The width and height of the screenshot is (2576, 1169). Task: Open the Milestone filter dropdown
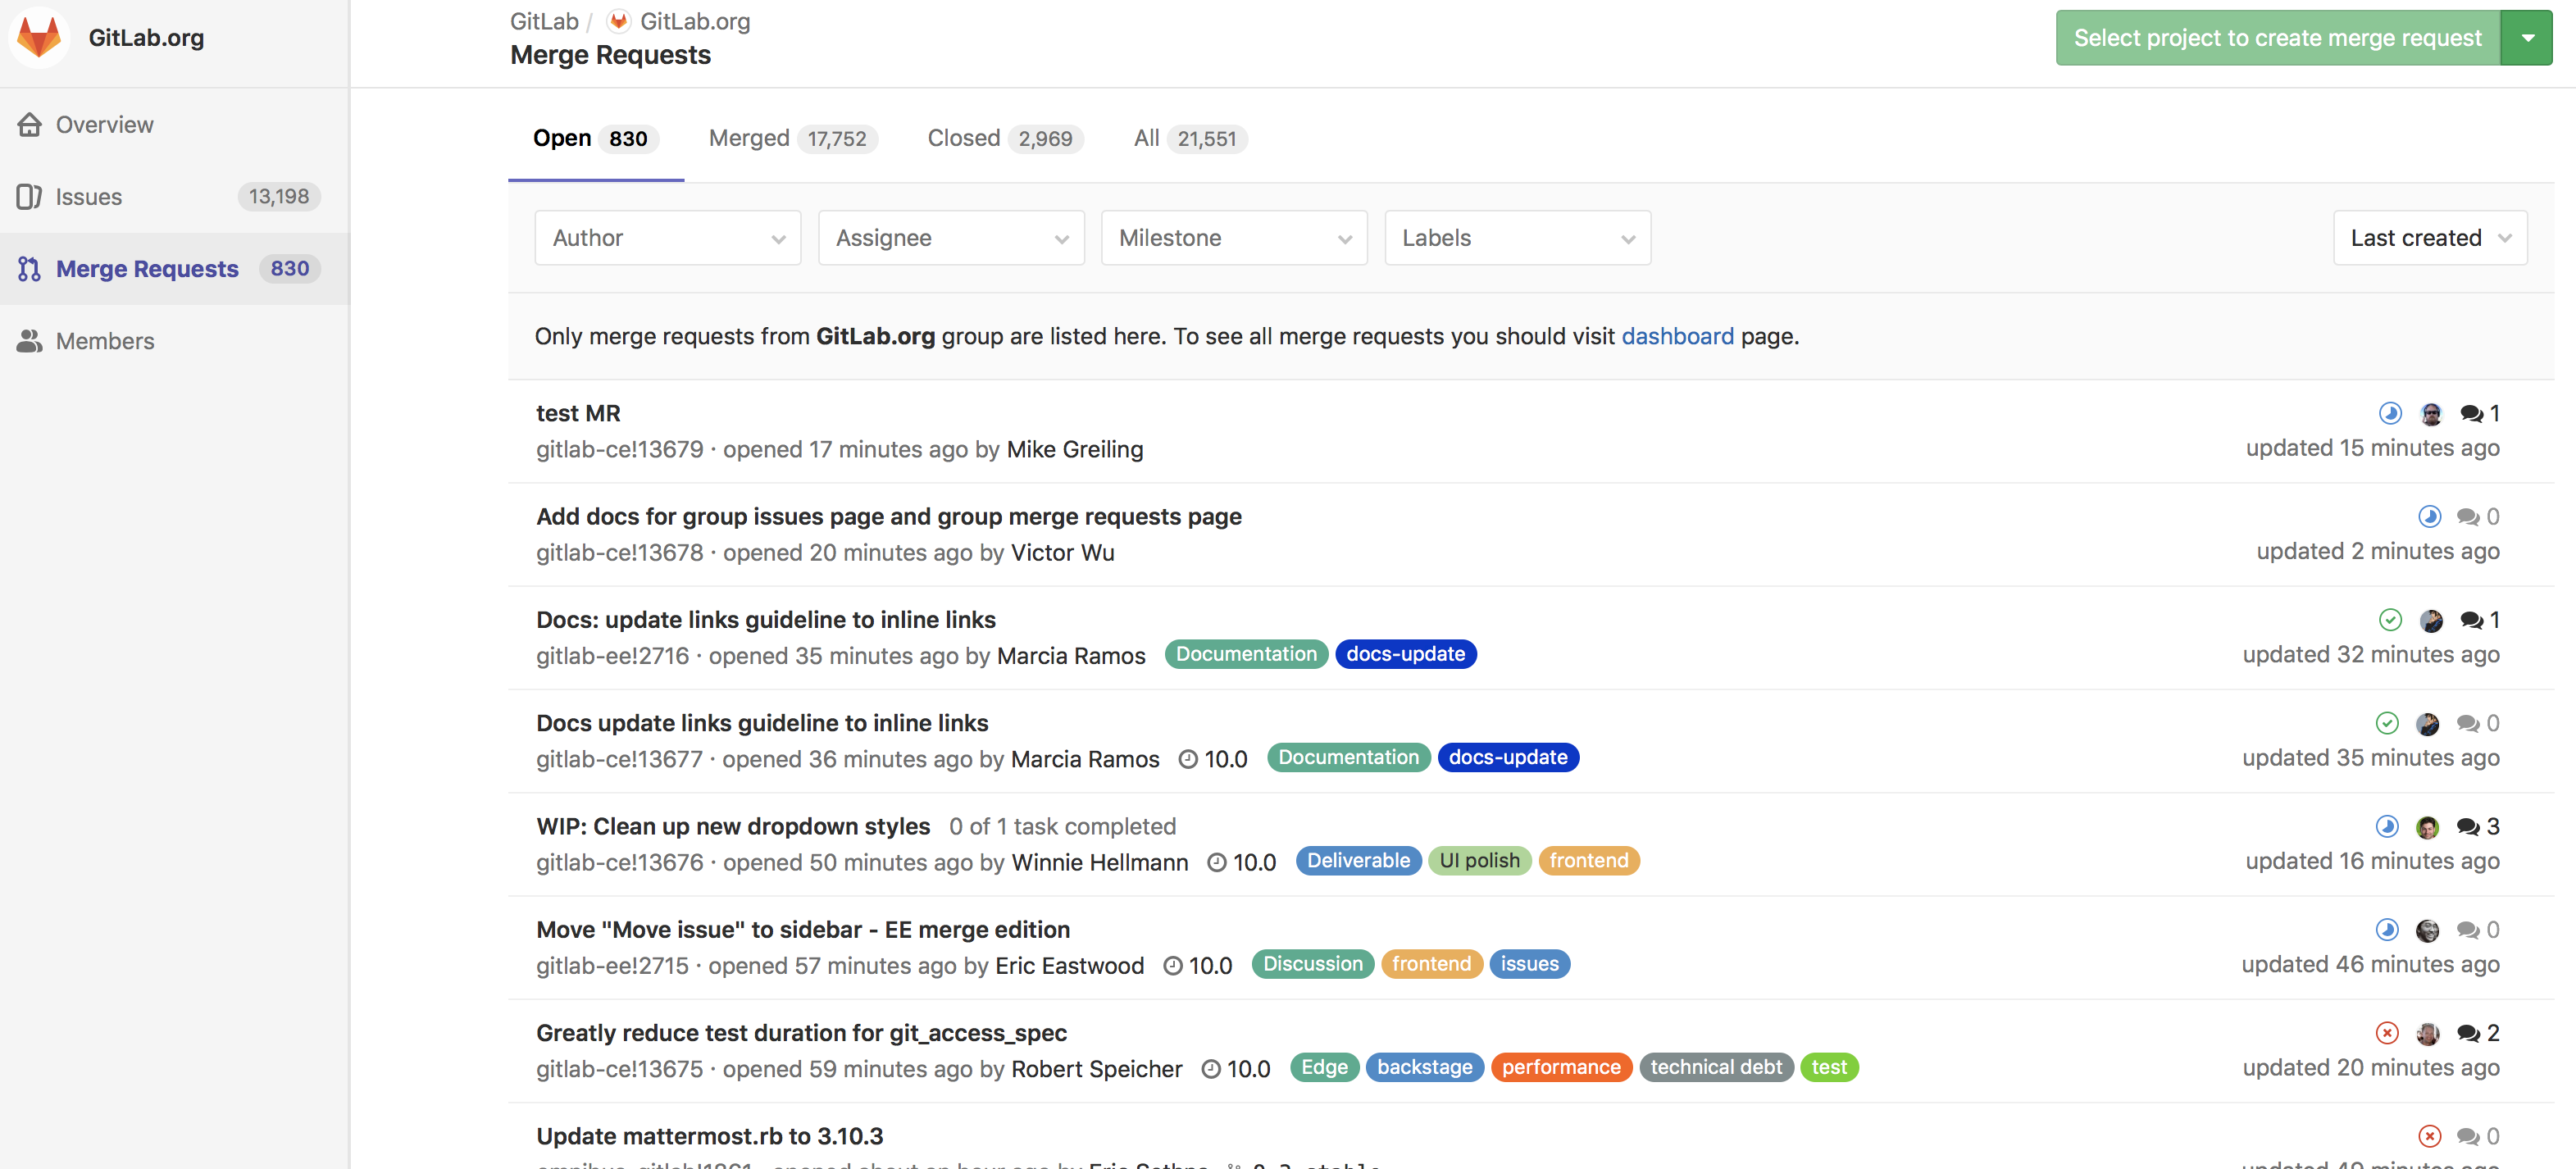pyautogui.click(x=1233, y=238)
